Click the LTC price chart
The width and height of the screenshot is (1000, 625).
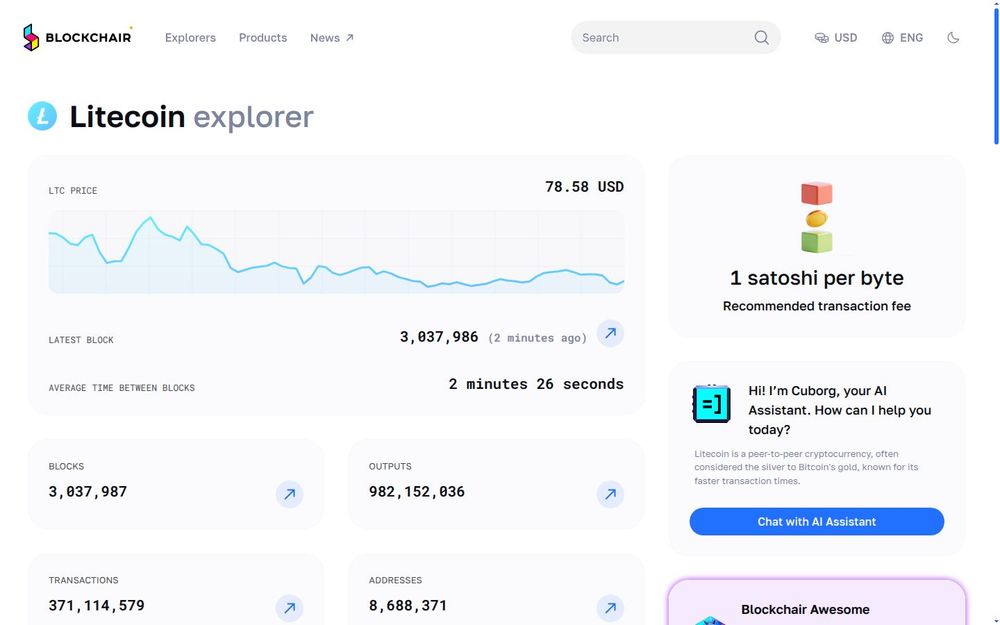(x=336, y=252)
